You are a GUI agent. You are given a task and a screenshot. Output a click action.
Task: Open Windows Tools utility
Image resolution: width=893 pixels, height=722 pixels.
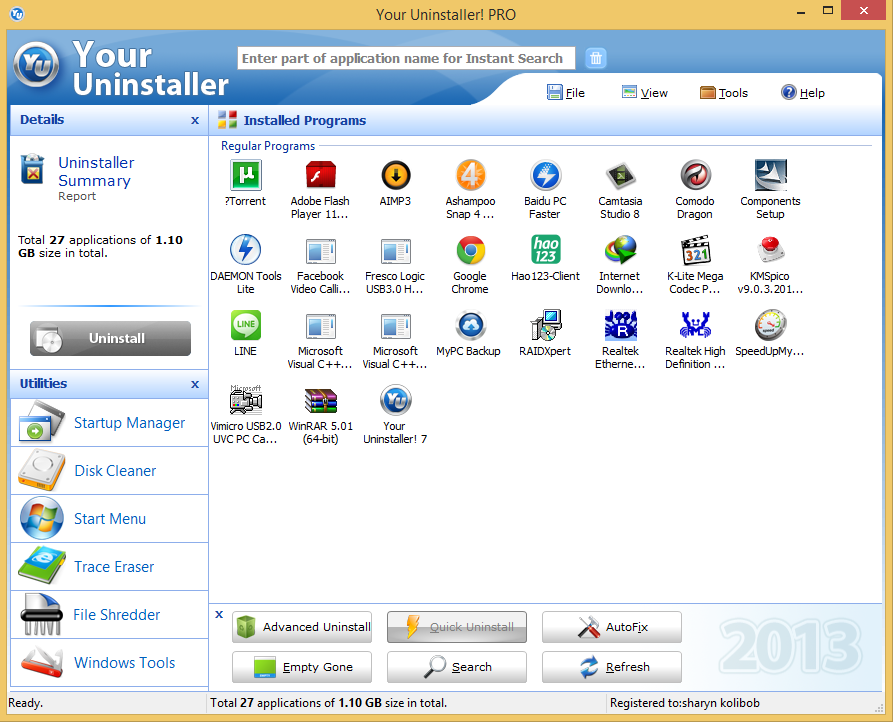tap(109, 662)
